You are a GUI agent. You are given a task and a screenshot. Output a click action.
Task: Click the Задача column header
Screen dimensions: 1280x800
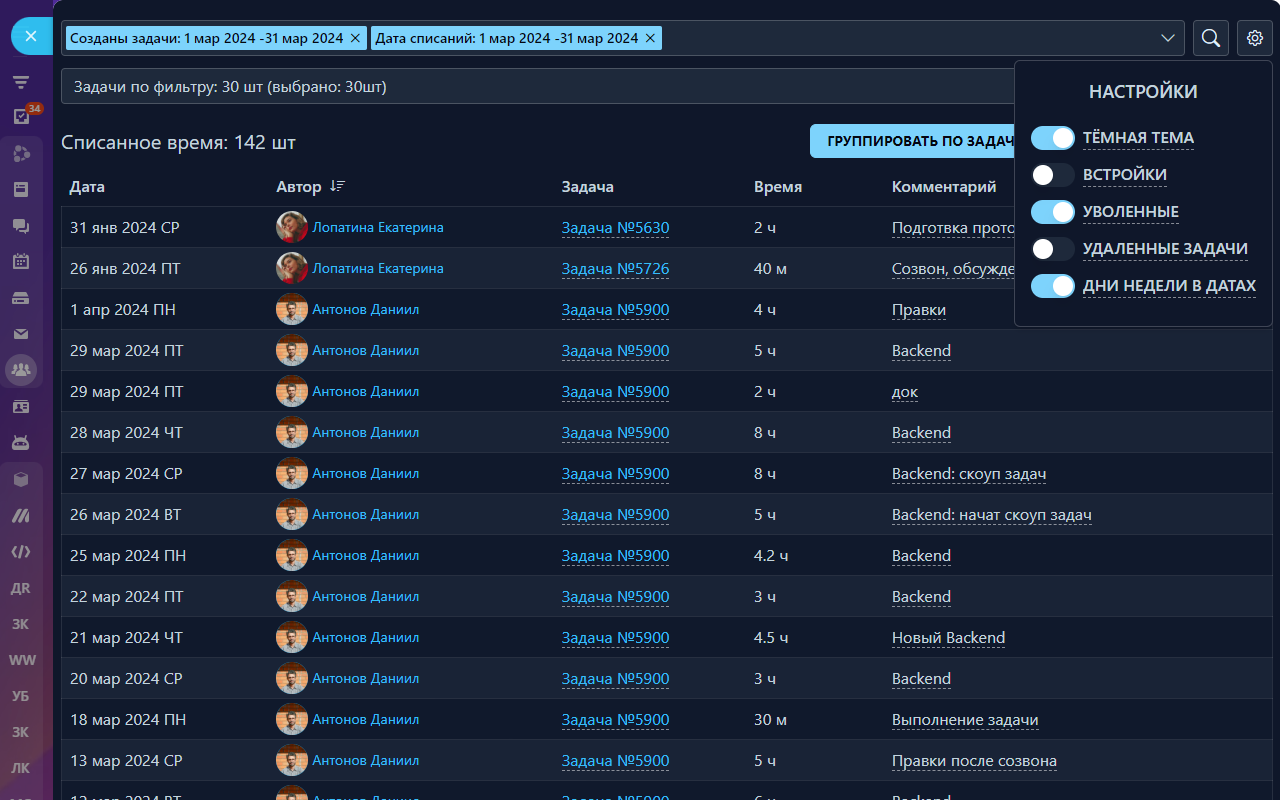click(x=588, y=187)
